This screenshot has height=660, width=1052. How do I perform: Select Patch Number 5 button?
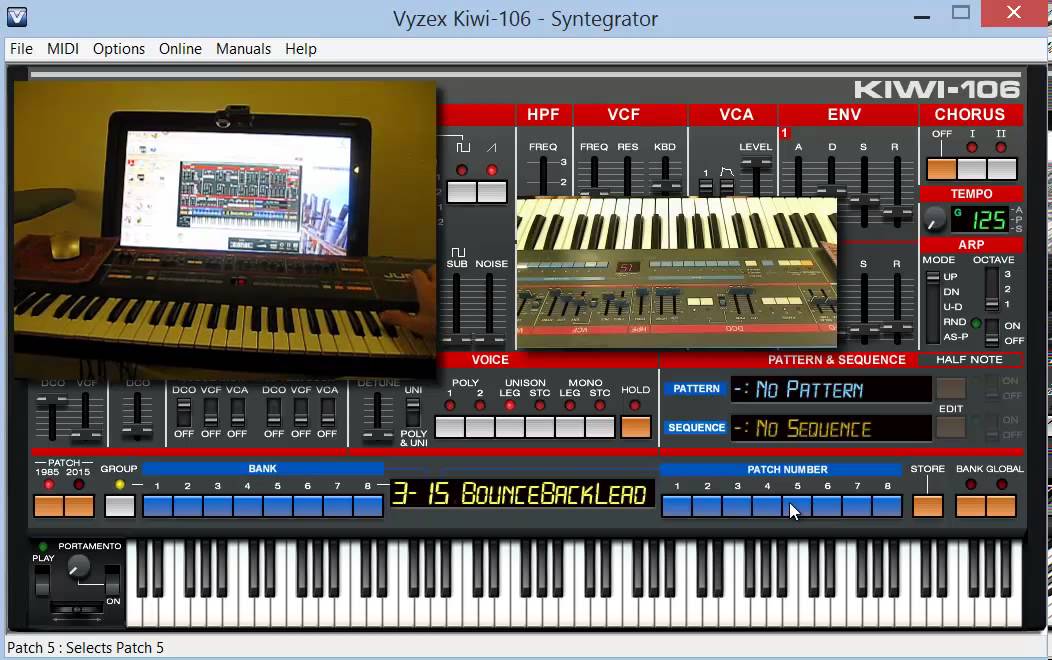[797, 506]
